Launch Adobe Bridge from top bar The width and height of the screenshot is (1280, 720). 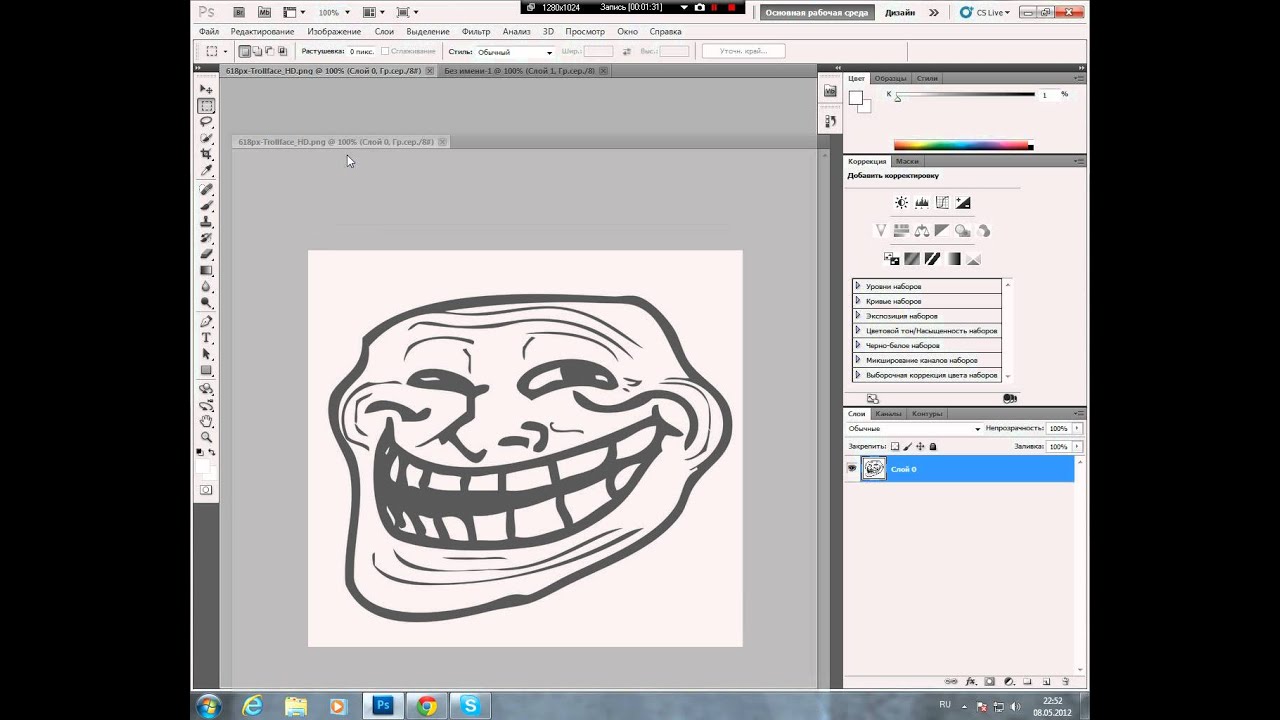pyautogui.click(x=238, y=12)
